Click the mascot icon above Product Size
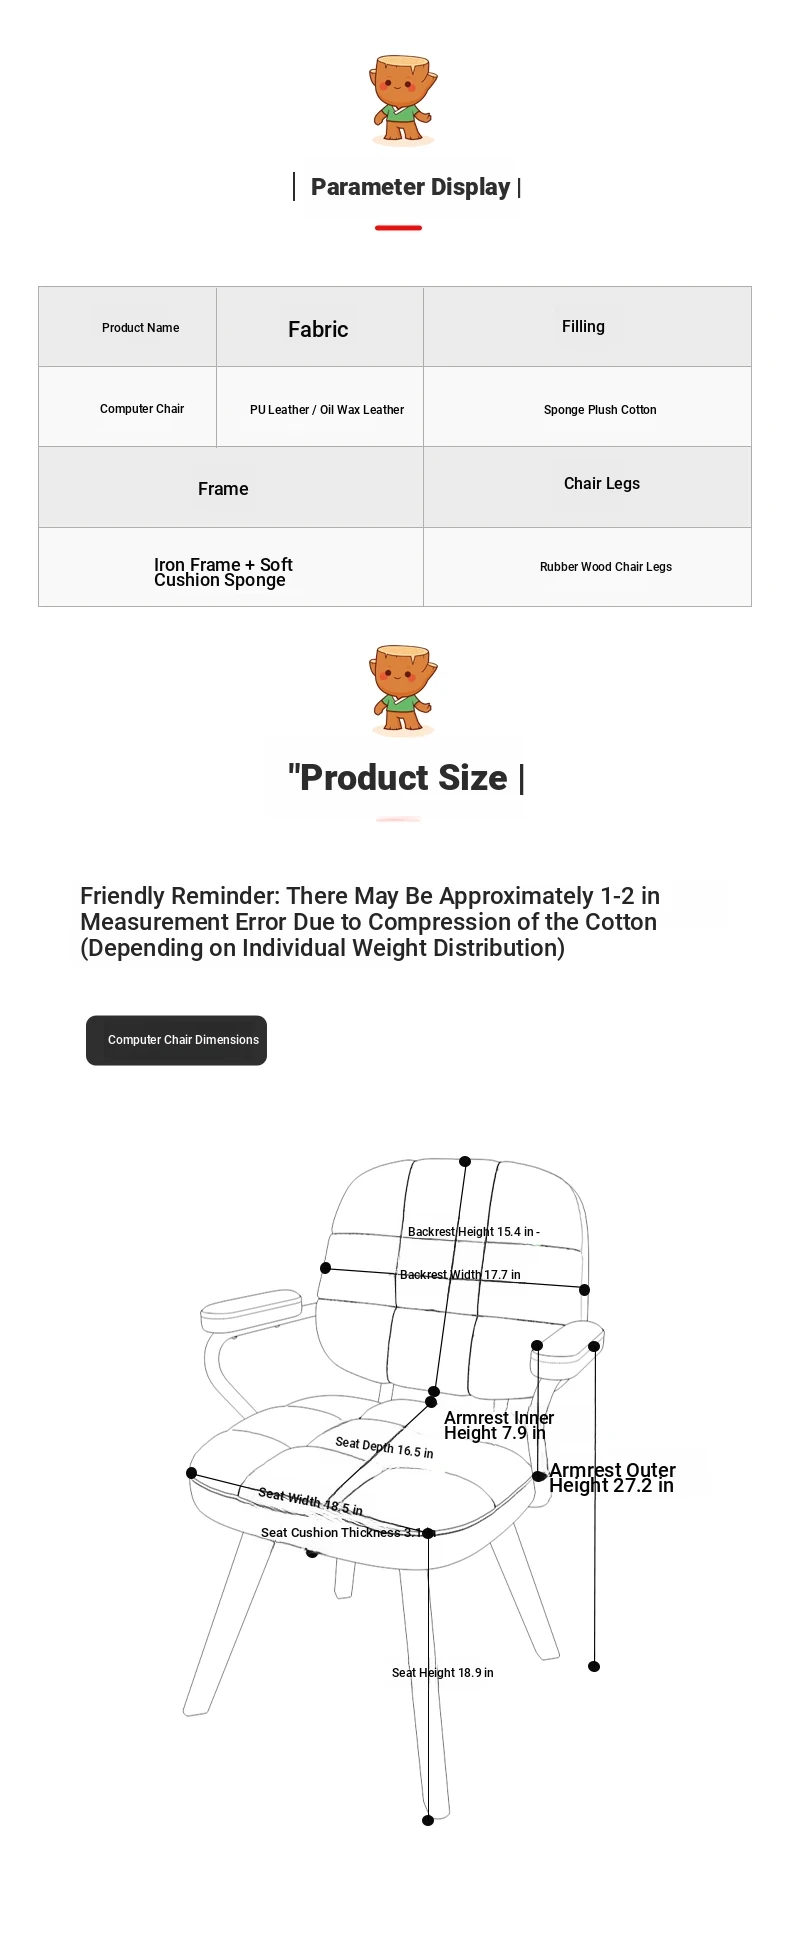The width and height of the screenshot is (790, 1939). coord(403,690)
